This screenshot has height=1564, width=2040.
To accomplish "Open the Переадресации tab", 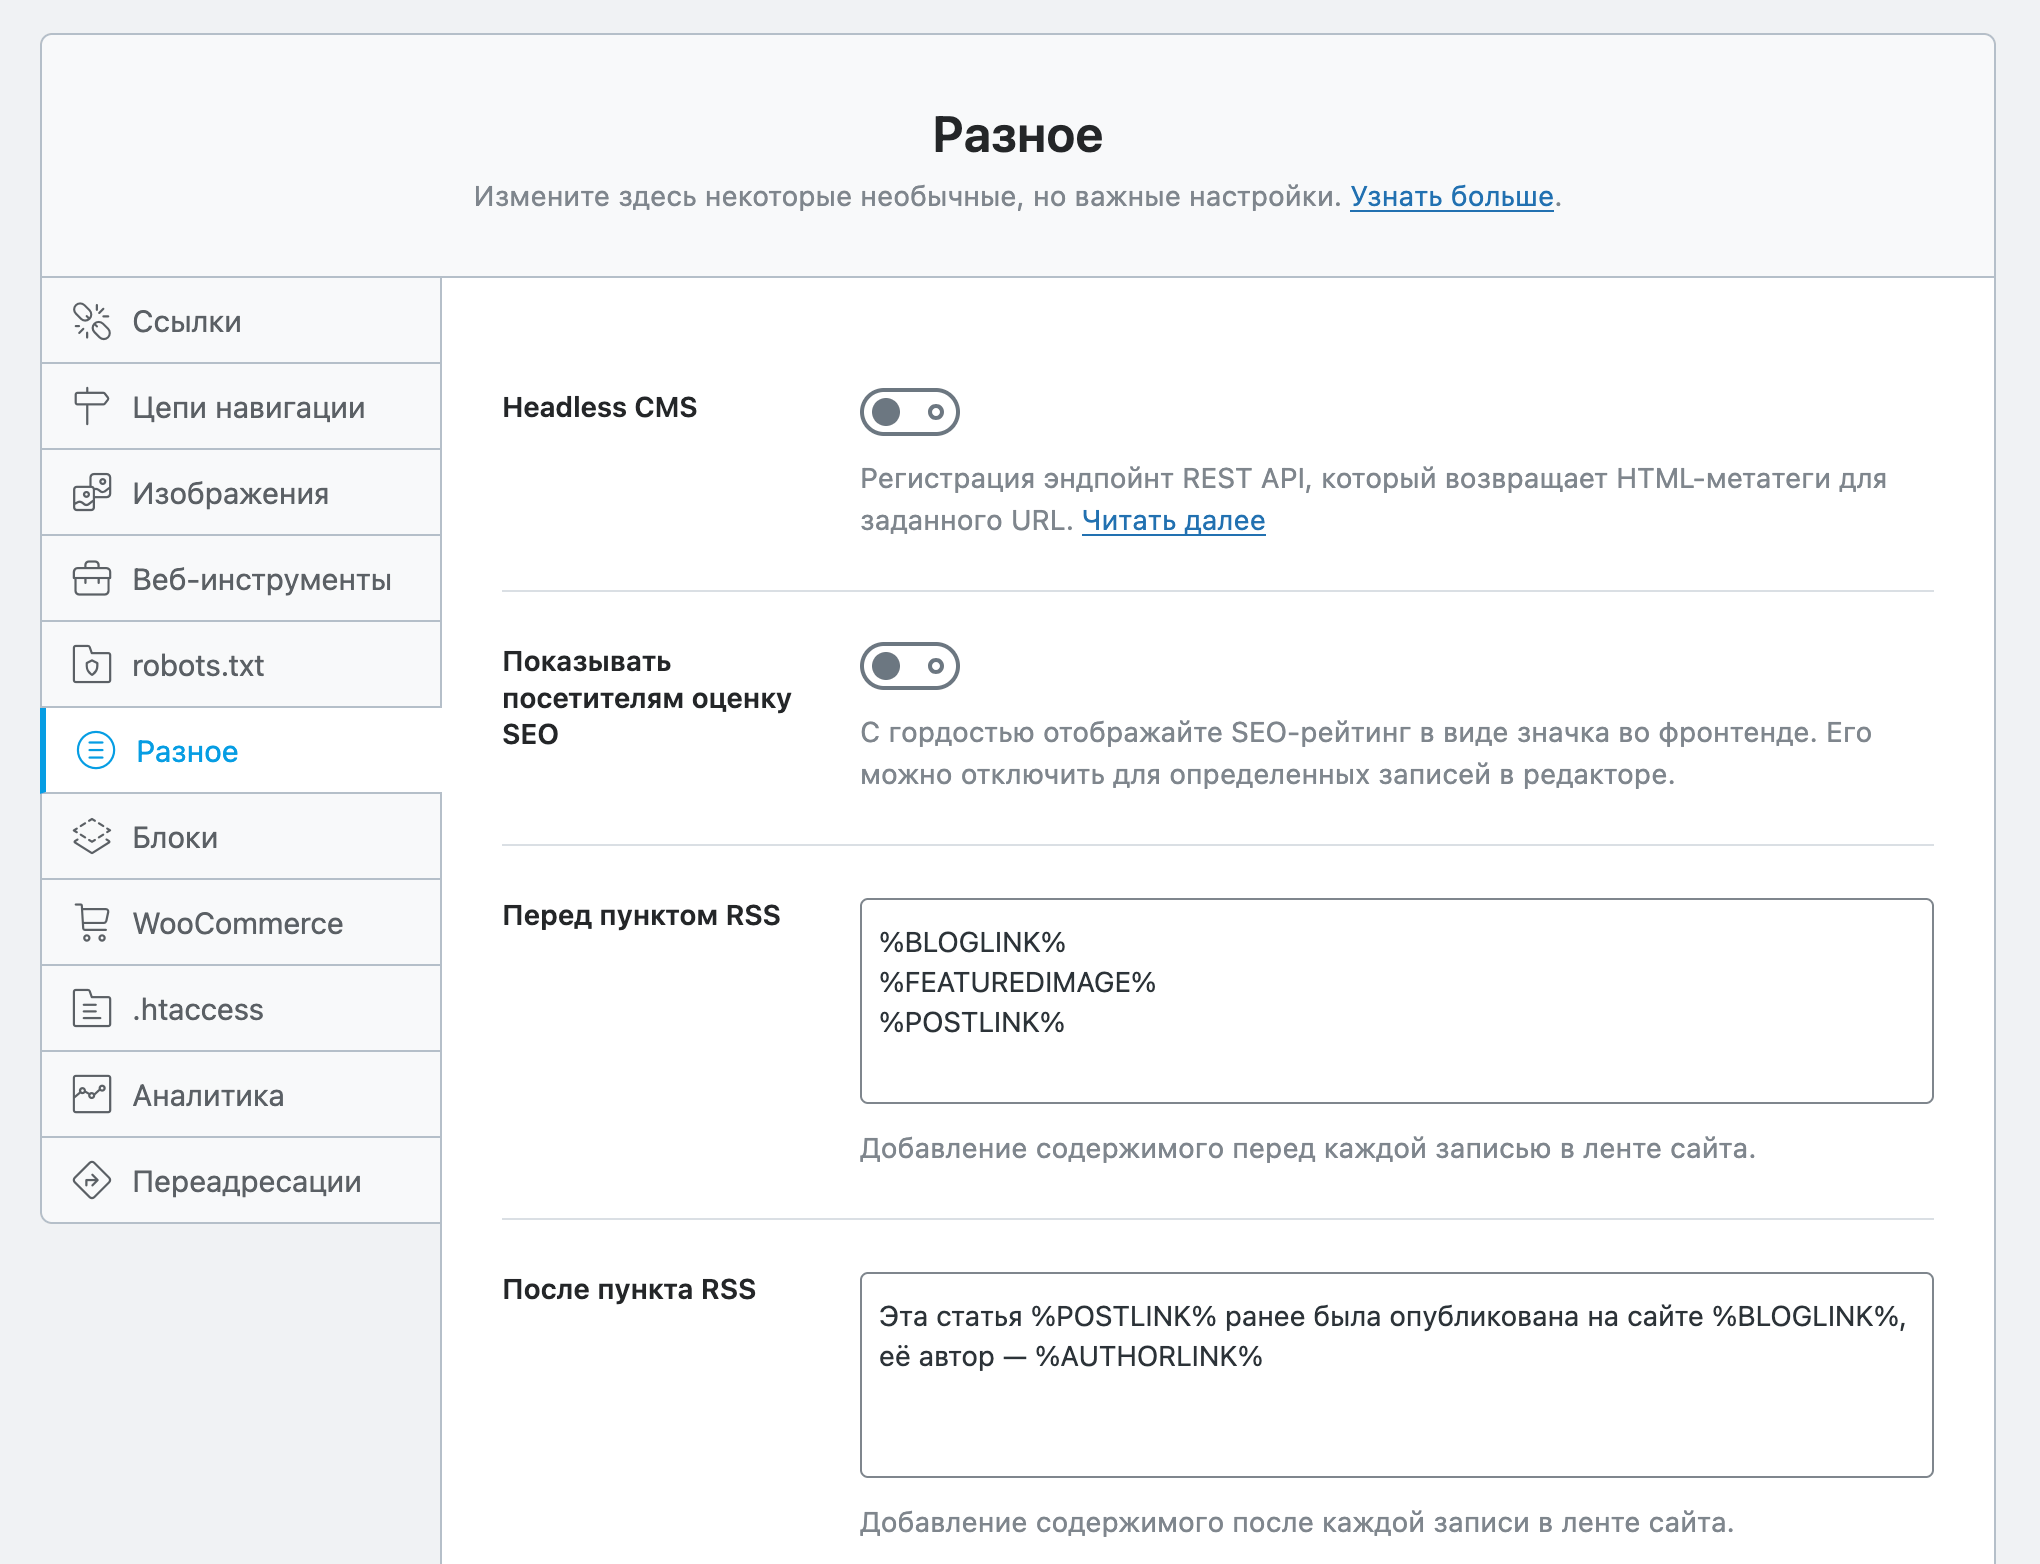I will pos(241,1181).
